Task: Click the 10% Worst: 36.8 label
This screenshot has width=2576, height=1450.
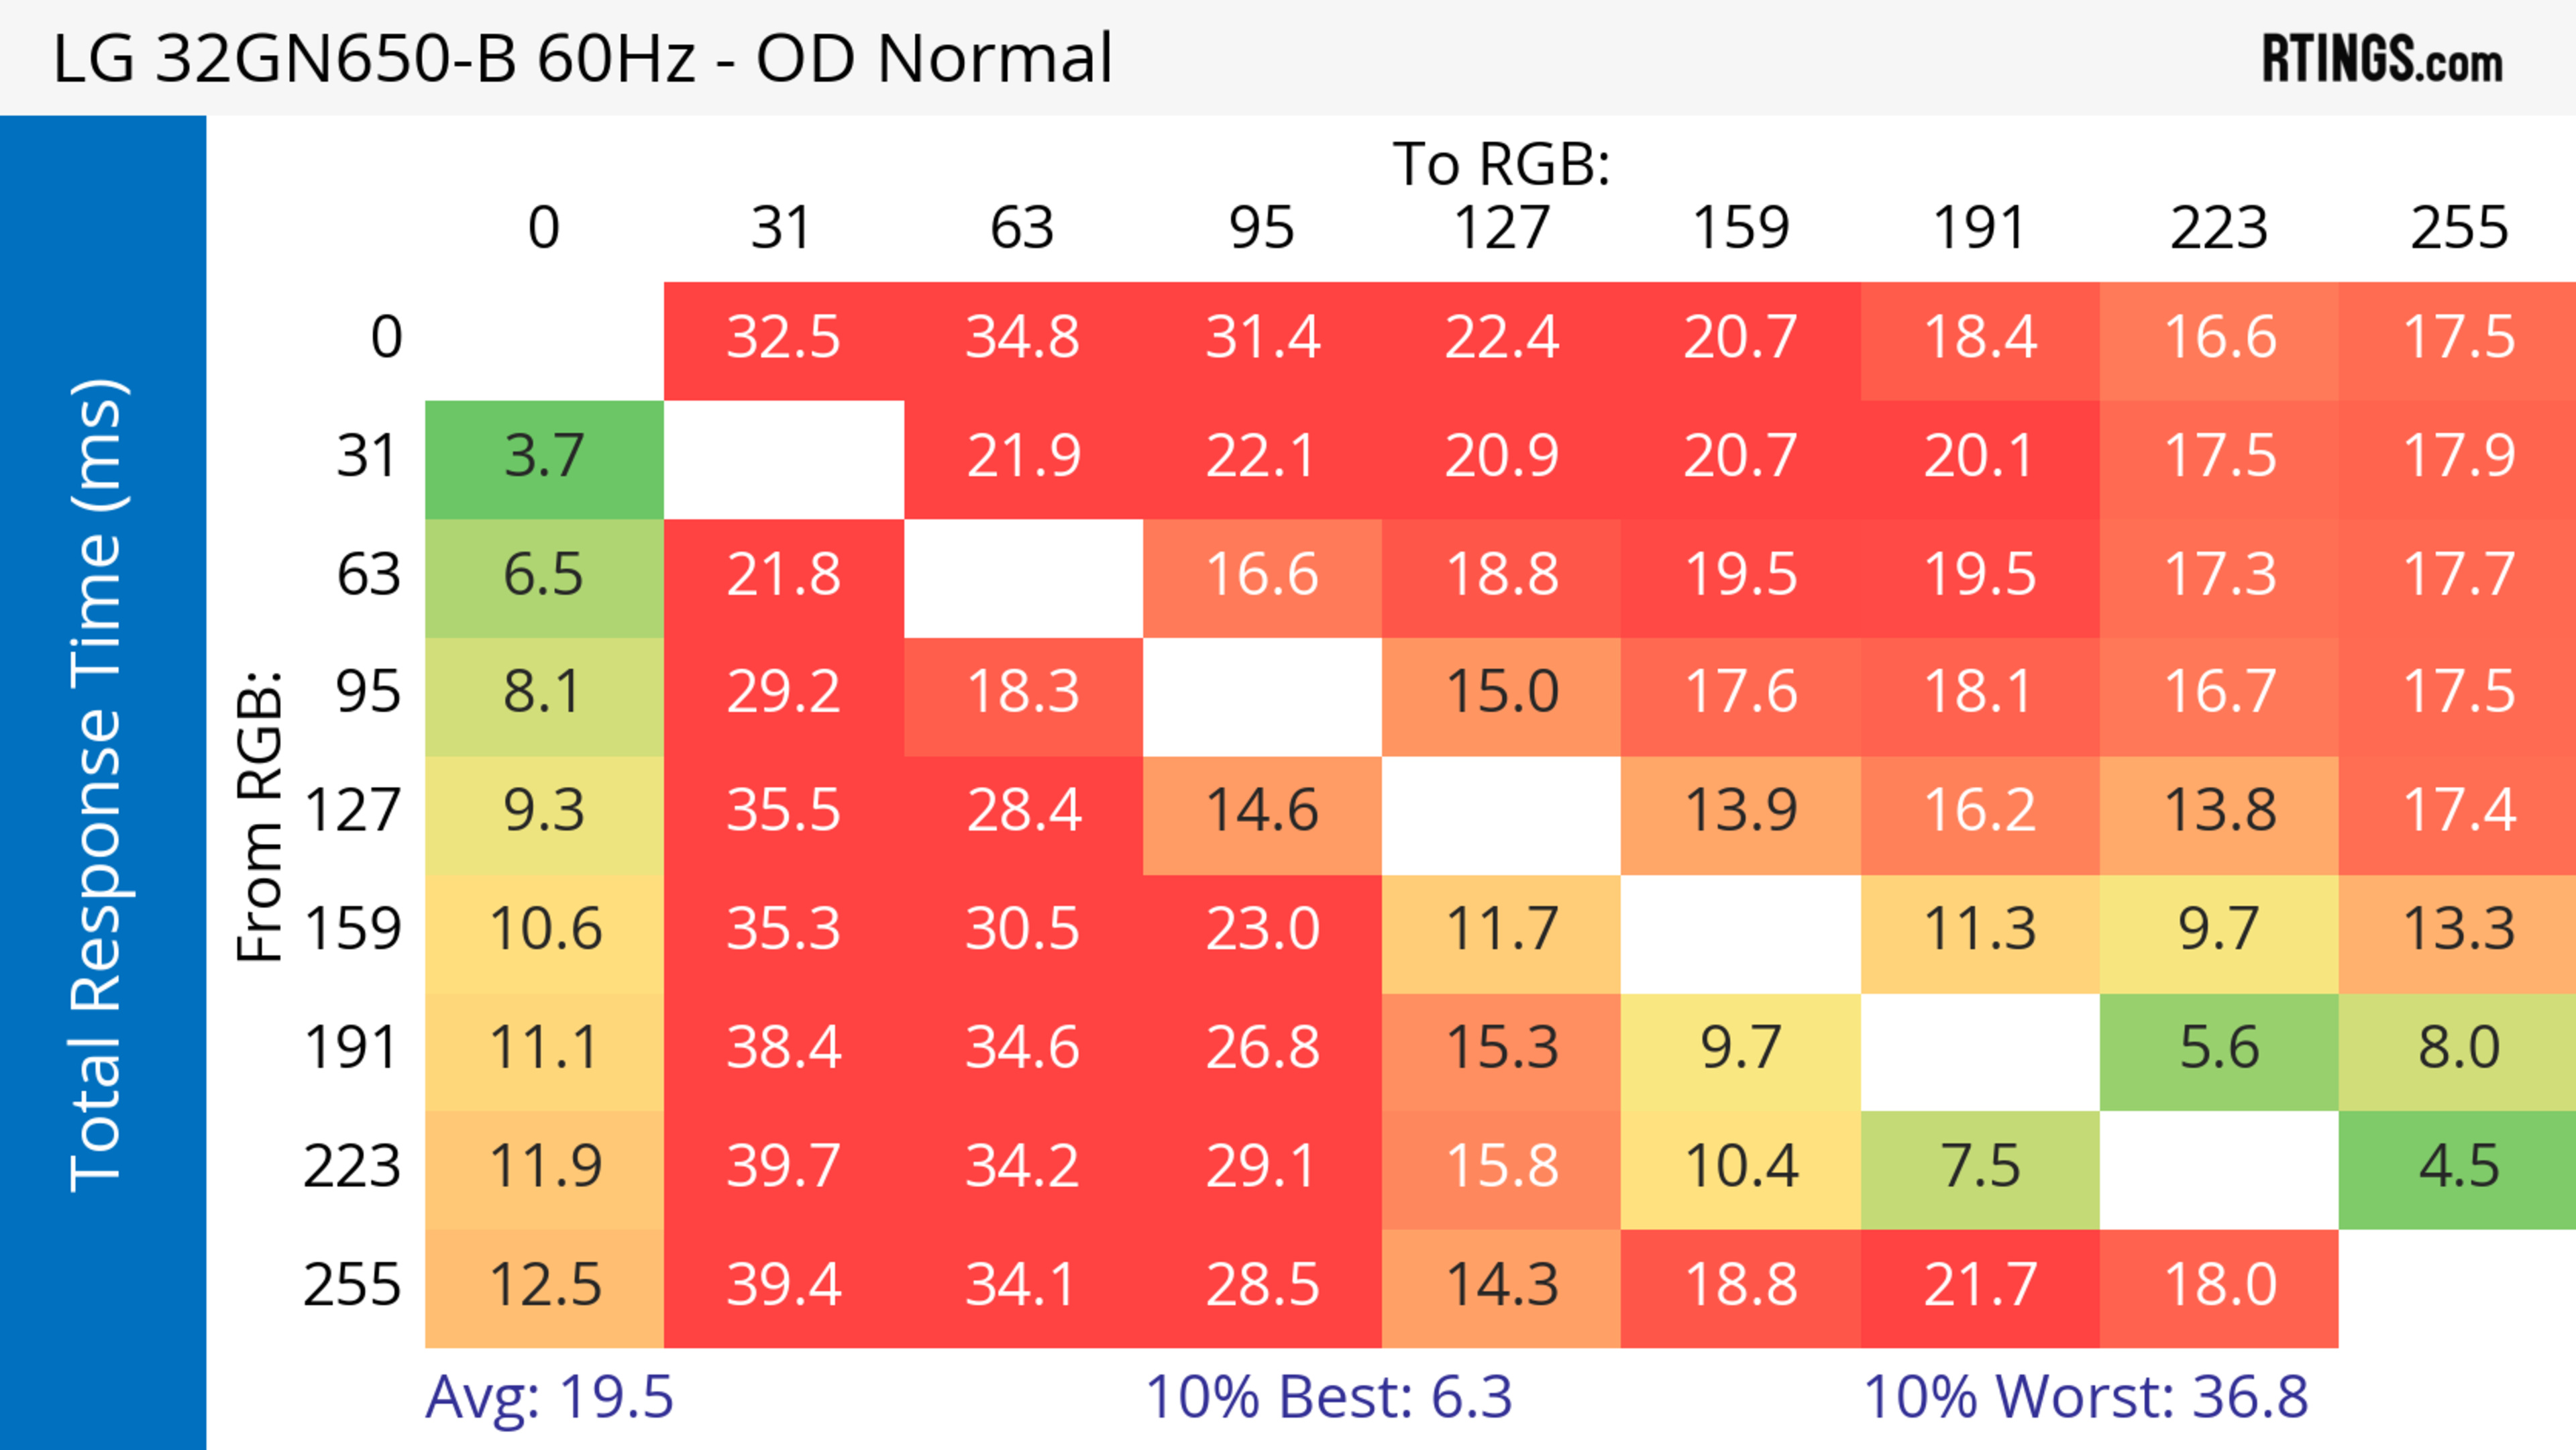Action: point(2086,1397)
